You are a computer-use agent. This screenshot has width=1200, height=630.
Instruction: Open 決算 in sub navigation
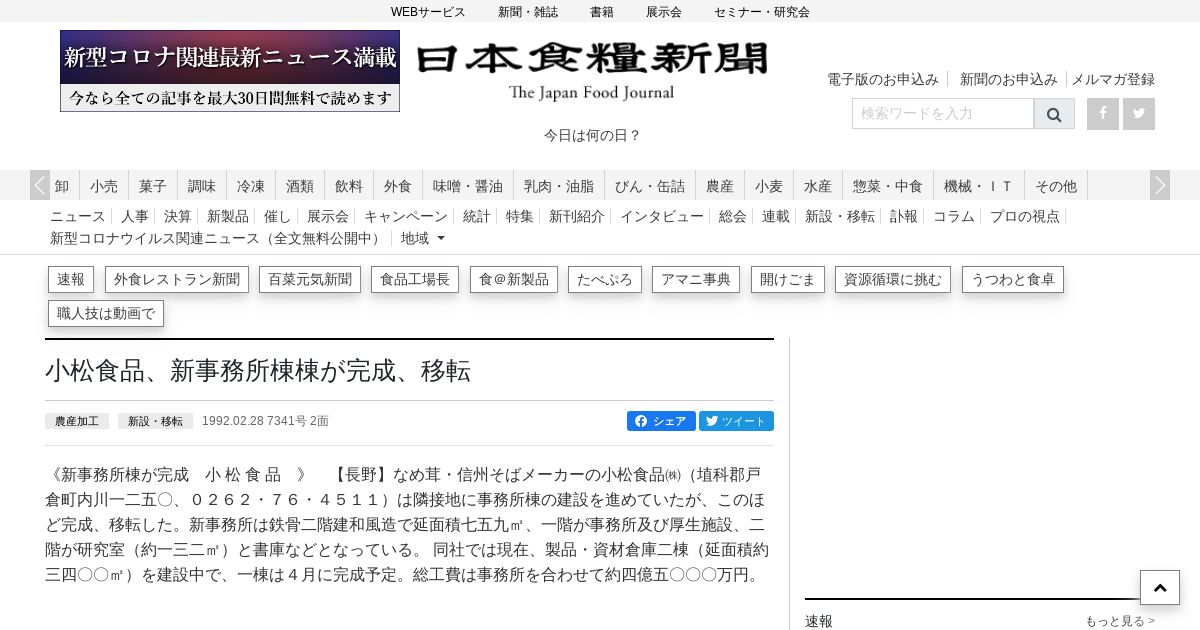pos(178,216)
